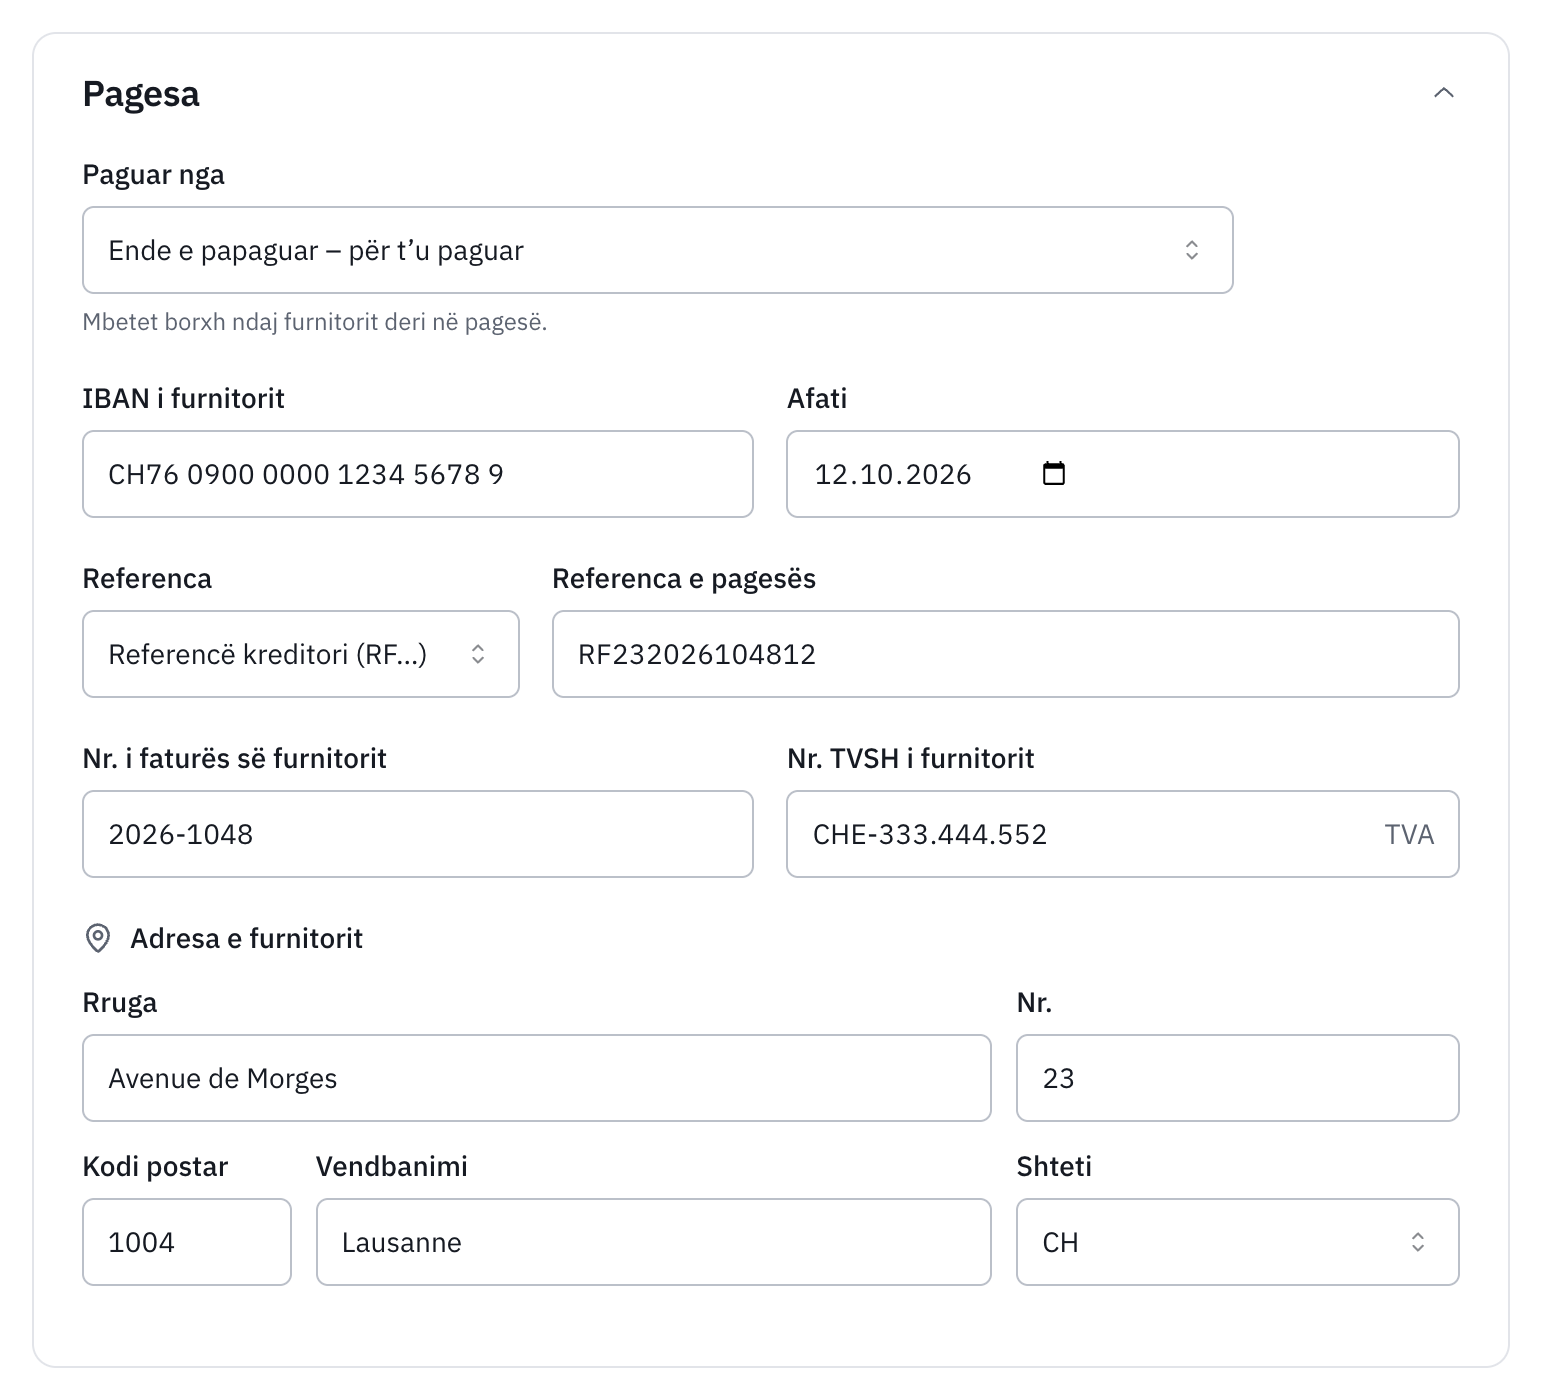Click the Nr. TVSH i furnitorit field
Screen dimensions: 1542x1400
click(1122, 834)
